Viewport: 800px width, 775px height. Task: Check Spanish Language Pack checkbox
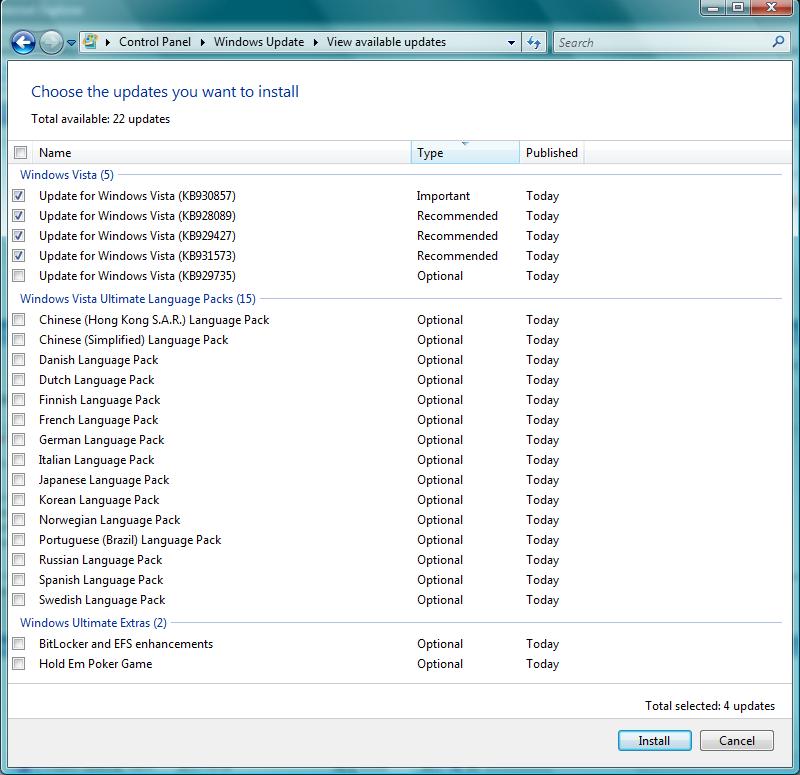19,580
